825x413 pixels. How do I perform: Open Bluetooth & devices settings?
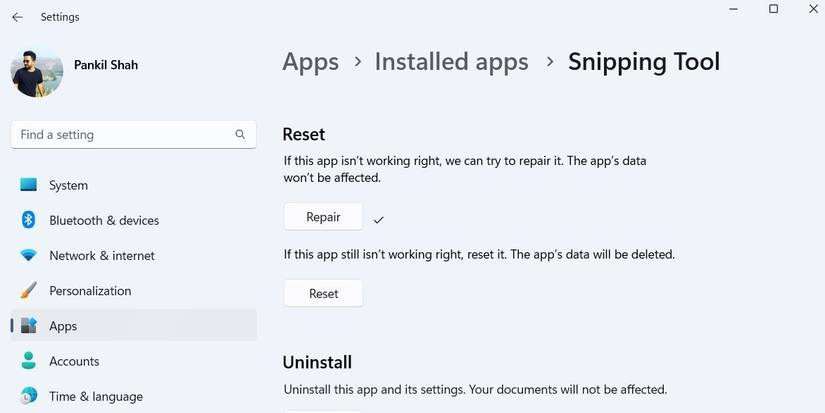(x=104, y=220)
